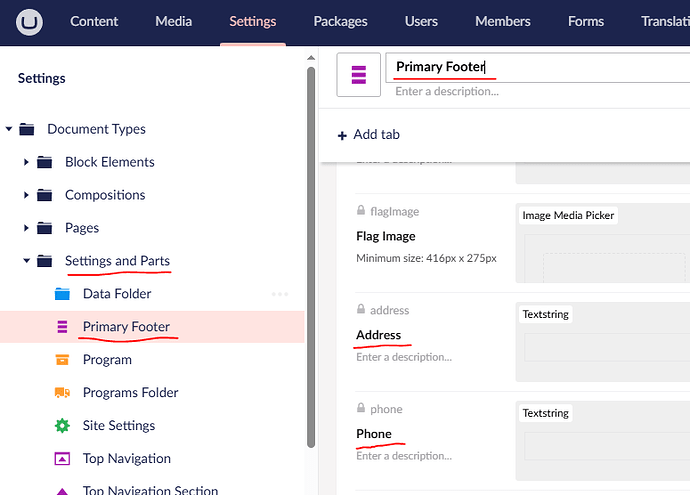Click the Program archive box icon

click(62, 360)
